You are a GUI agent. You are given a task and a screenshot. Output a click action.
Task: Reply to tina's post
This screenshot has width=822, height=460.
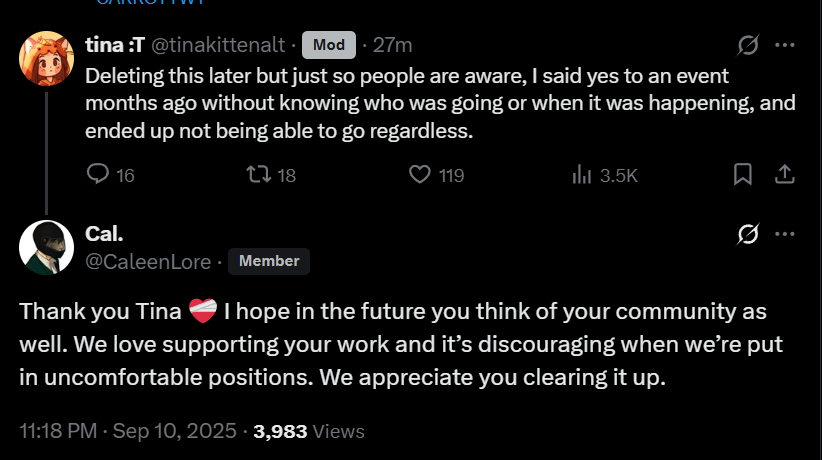[x=98, y=175]
